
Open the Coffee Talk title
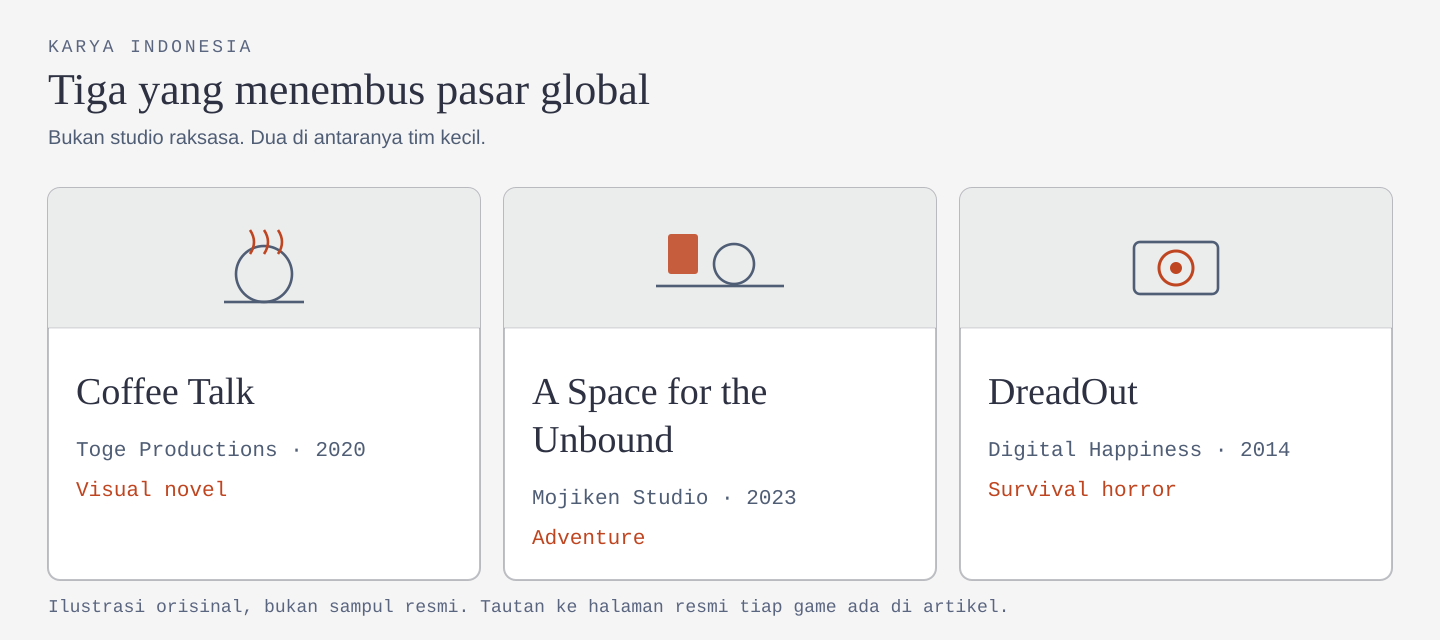165,391
